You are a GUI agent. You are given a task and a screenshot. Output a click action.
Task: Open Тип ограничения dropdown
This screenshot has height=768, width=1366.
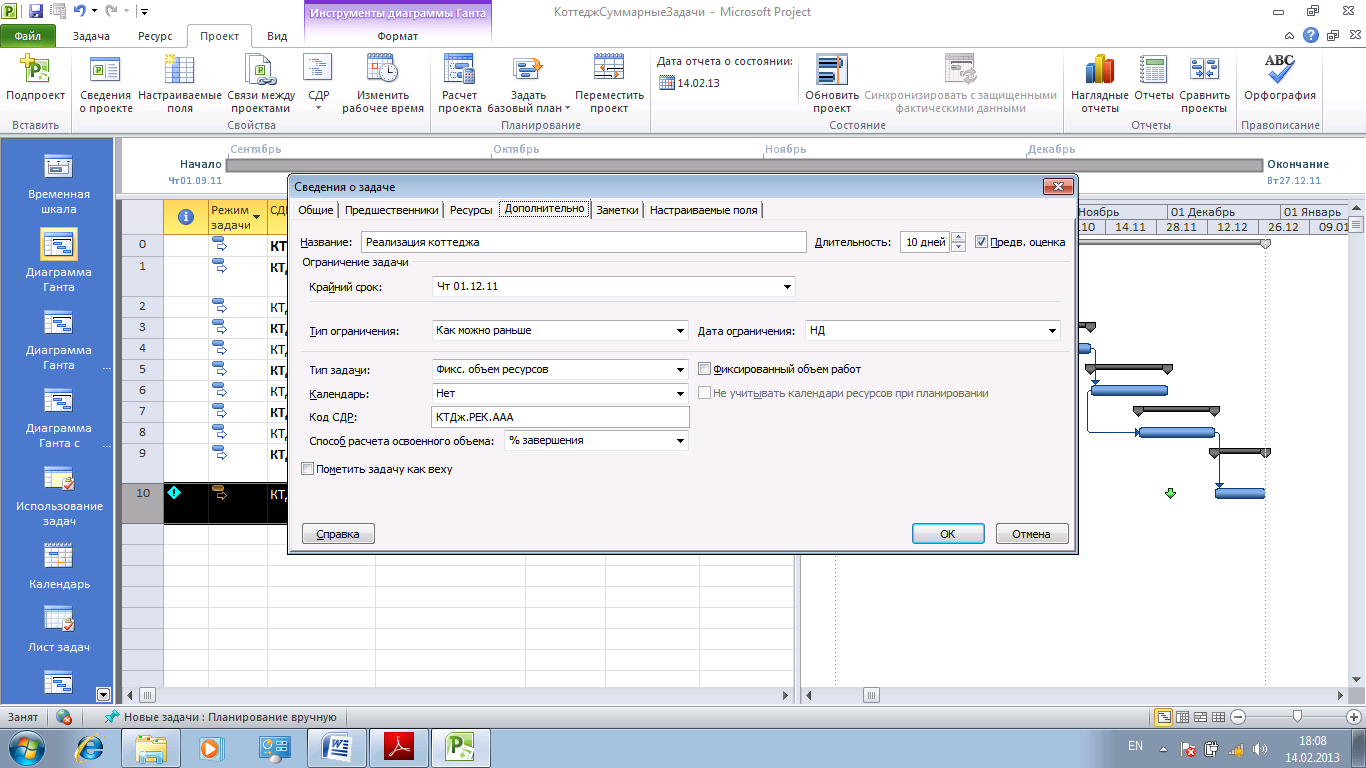click(x=680, y=330)
